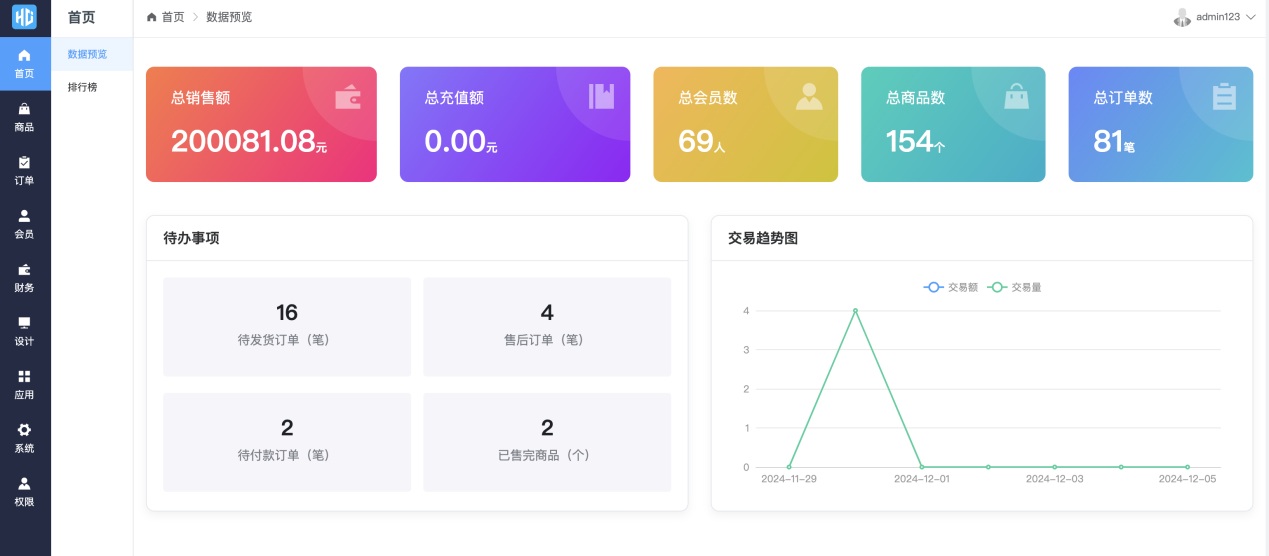Click 首页 breadcrumb link

pos(172,17)
